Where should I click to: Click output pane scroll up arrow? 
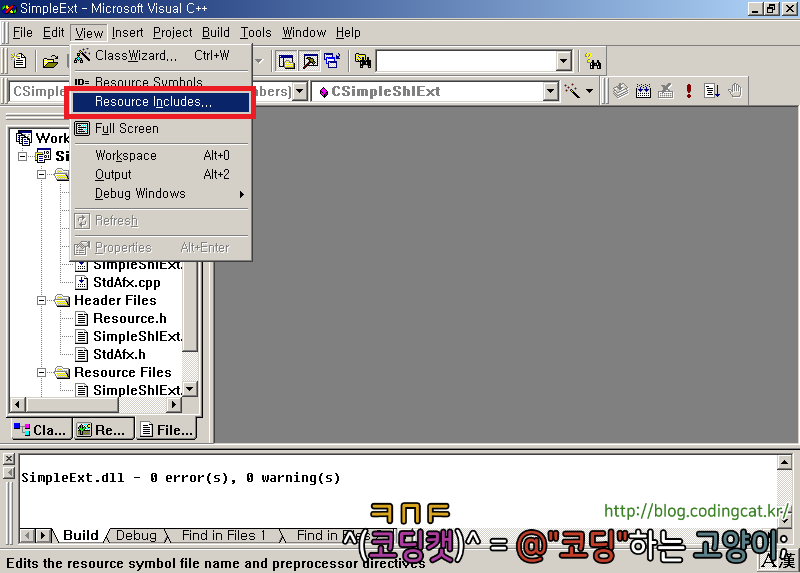[784, 462]
